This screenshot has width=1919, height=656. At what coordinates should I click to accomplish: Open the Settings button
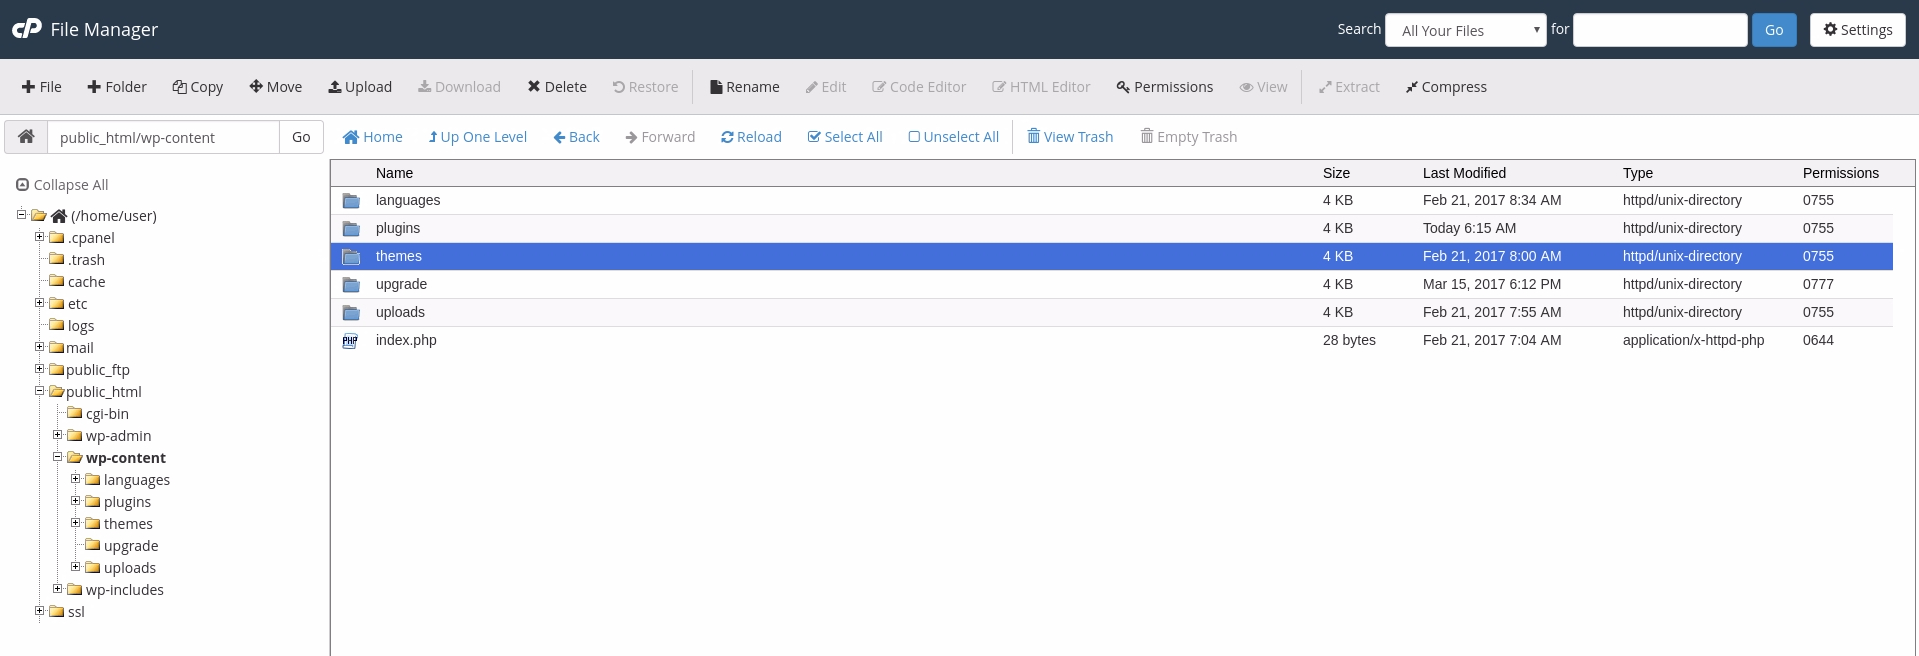[1857, 30]
